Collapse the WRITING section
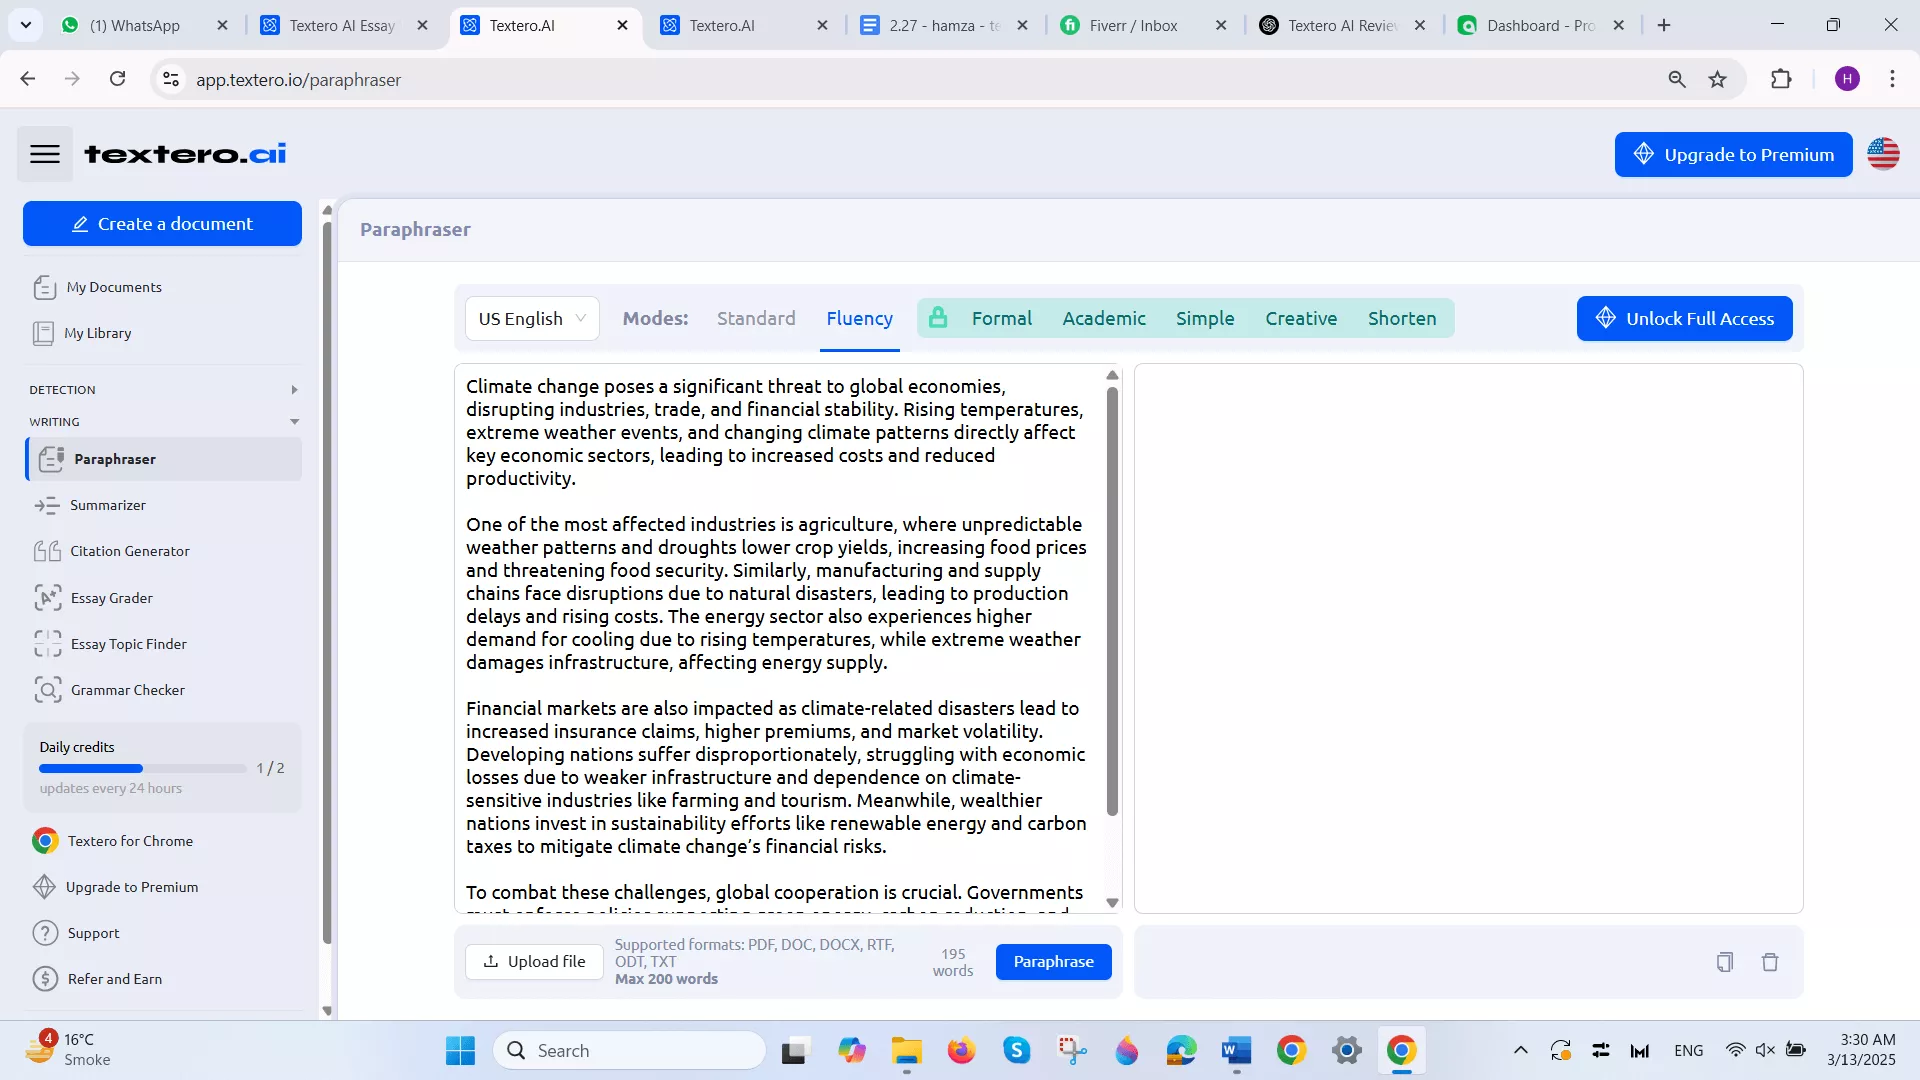This screenshot has width=1920, height=1080. pos(294,422)
